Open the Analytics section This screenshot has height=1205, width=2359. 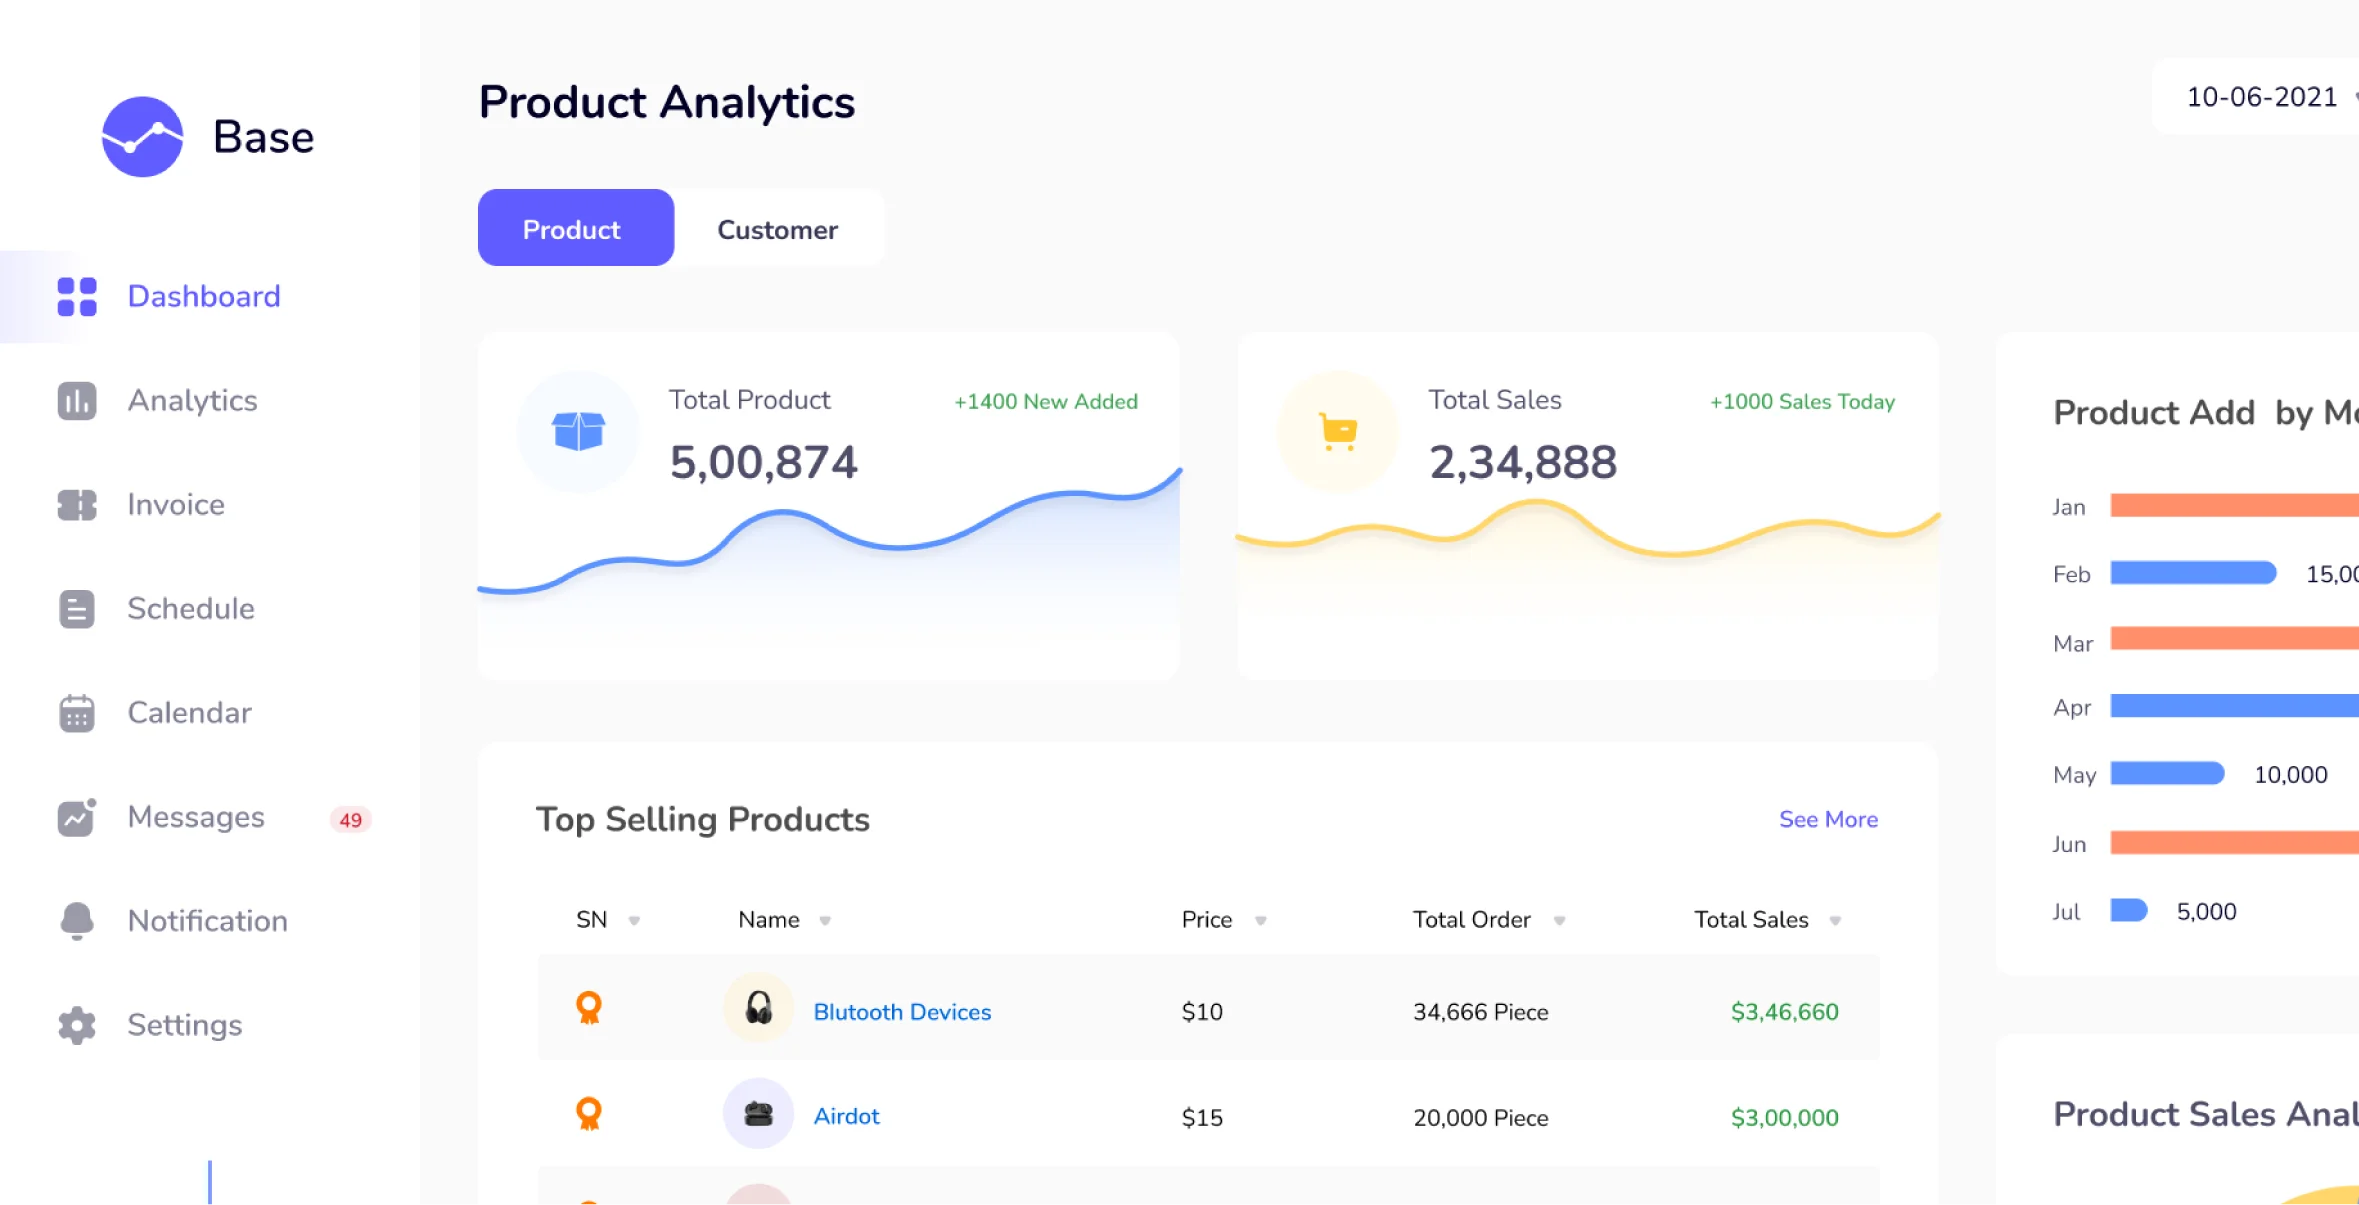tap(189, 400)
